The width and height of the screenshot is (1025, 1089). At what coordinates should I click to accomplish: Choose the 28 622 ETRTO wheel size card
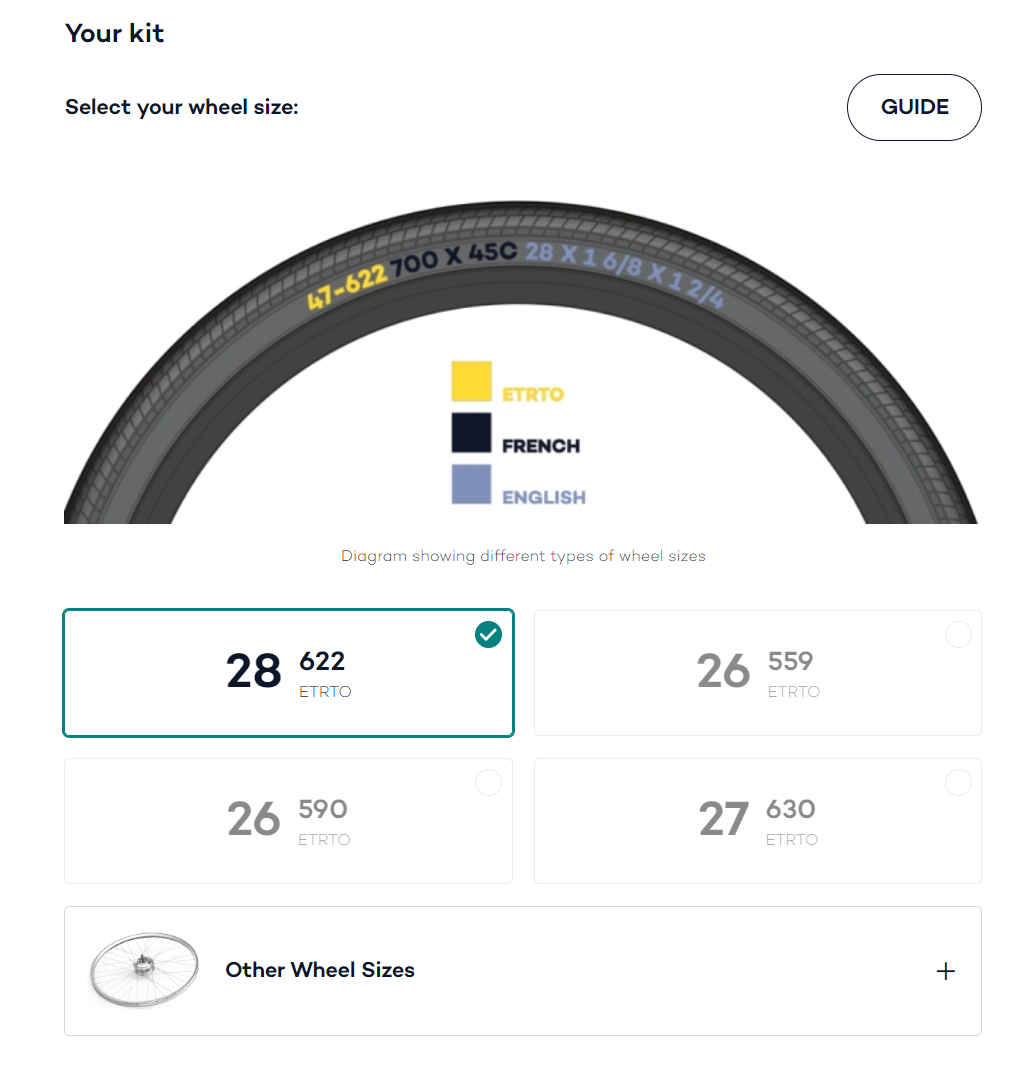pos(288,673)
